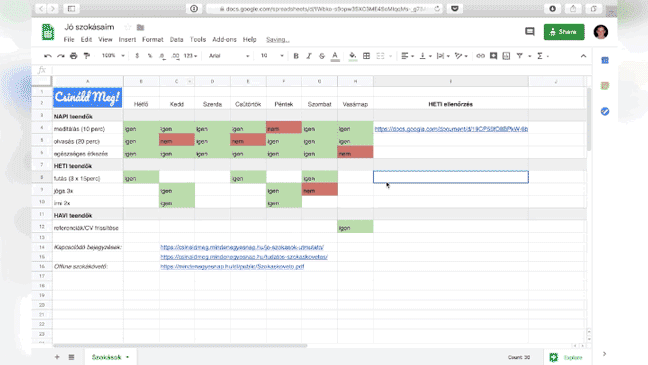Click the Redo arrow in toolbar
648x365 pixels.
click(x=61, y=56)
